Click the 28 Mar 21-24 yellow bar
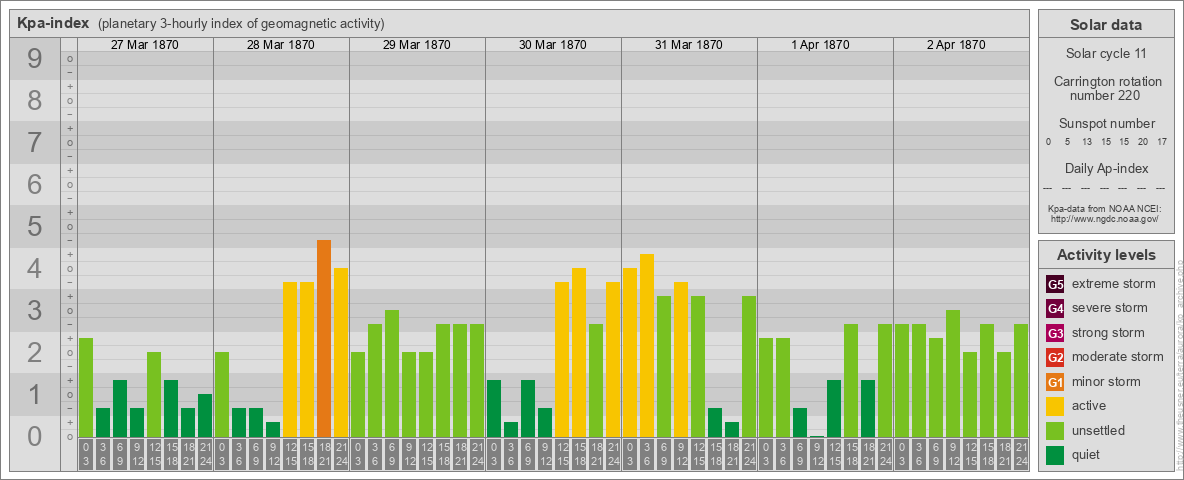1184x480 pixels. (x=341, y=352)
